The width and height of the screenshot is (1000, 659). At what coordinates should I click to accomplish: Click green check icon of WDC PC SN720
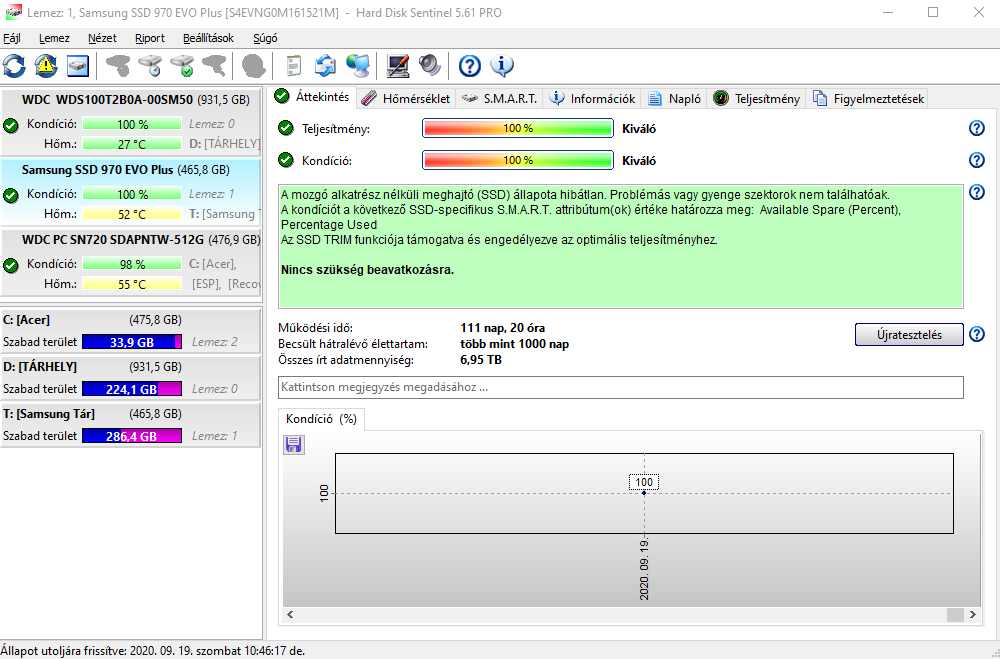(10, 265)
